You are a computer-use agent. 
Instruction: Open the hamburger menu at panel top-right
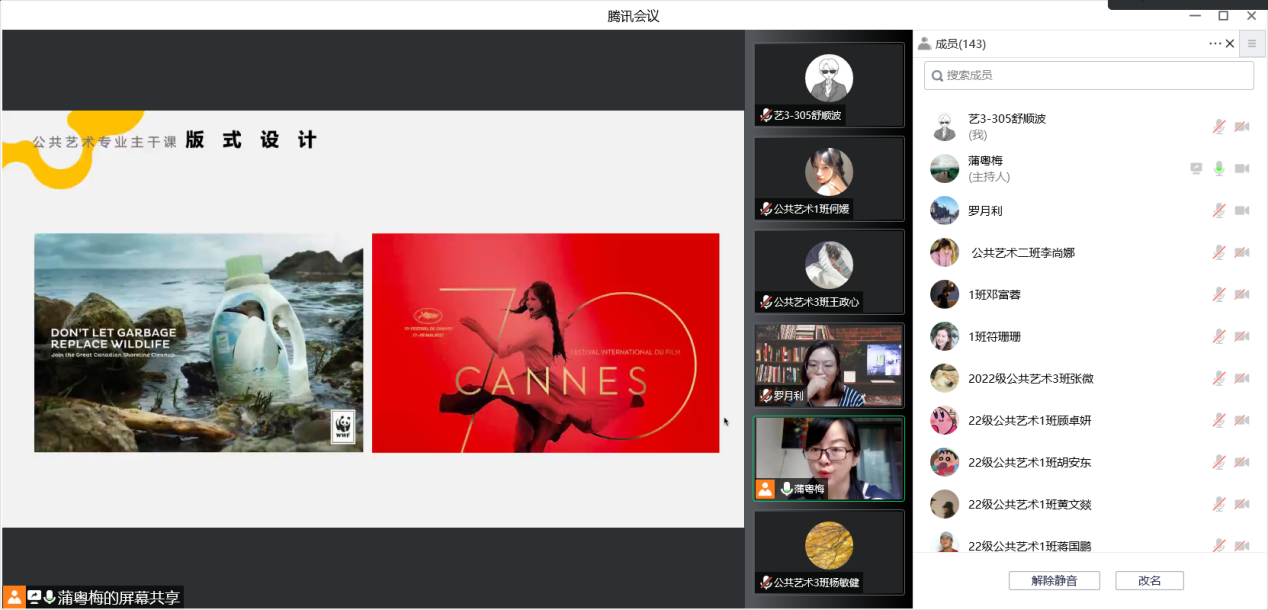(x=1251, y=44)
